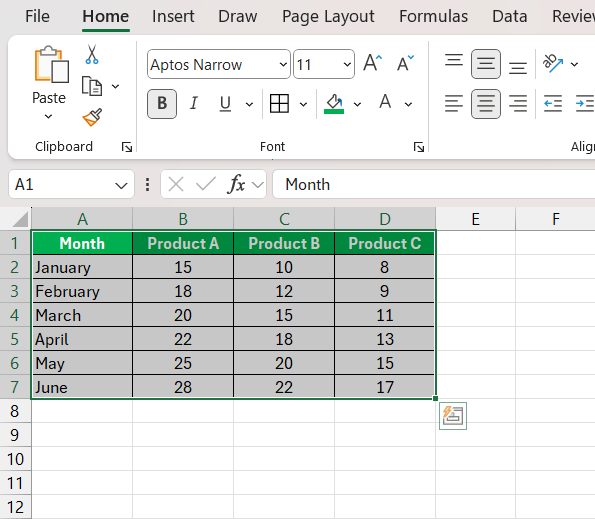The height and width of the screenshot is (519, 595).
Task: Open Font settings dialog launcher
Action: (419, 147)
